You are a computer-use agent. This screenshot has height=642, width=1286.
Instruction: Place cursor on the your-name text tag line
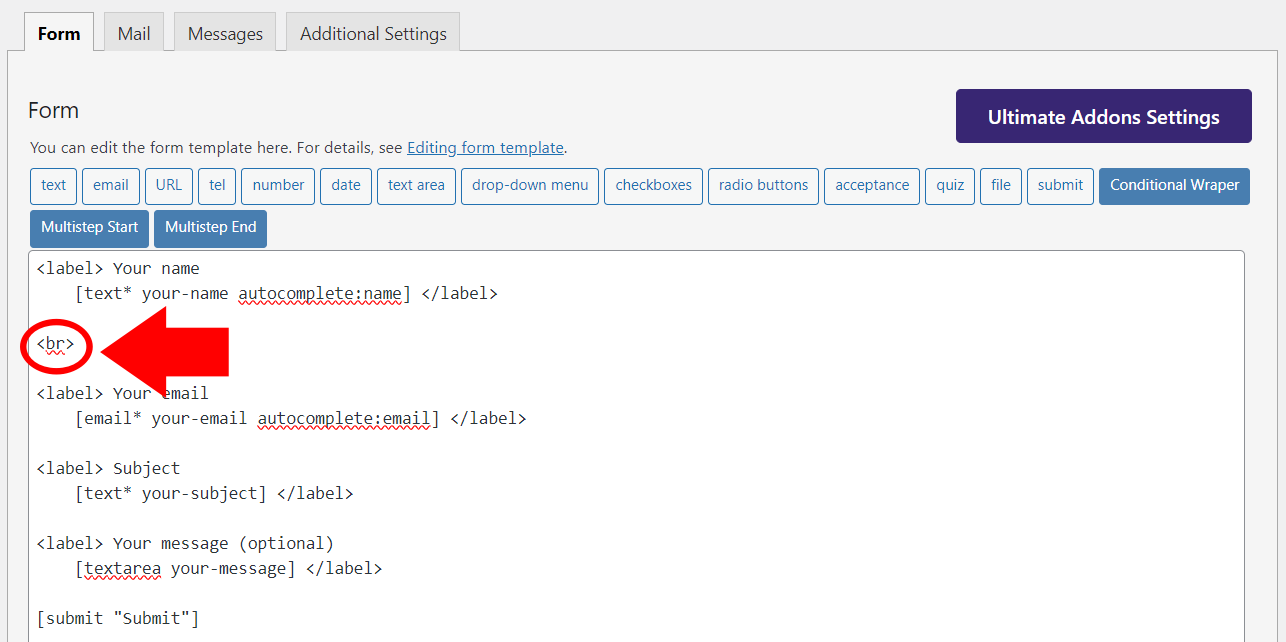(286, 294)
